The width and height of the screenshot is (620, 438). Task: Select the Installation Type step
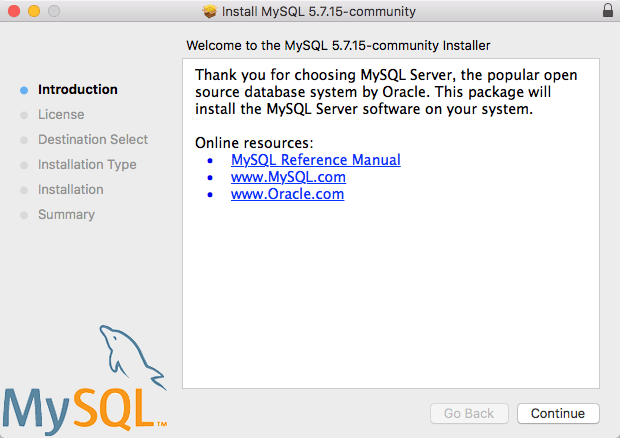pos(87,164)
